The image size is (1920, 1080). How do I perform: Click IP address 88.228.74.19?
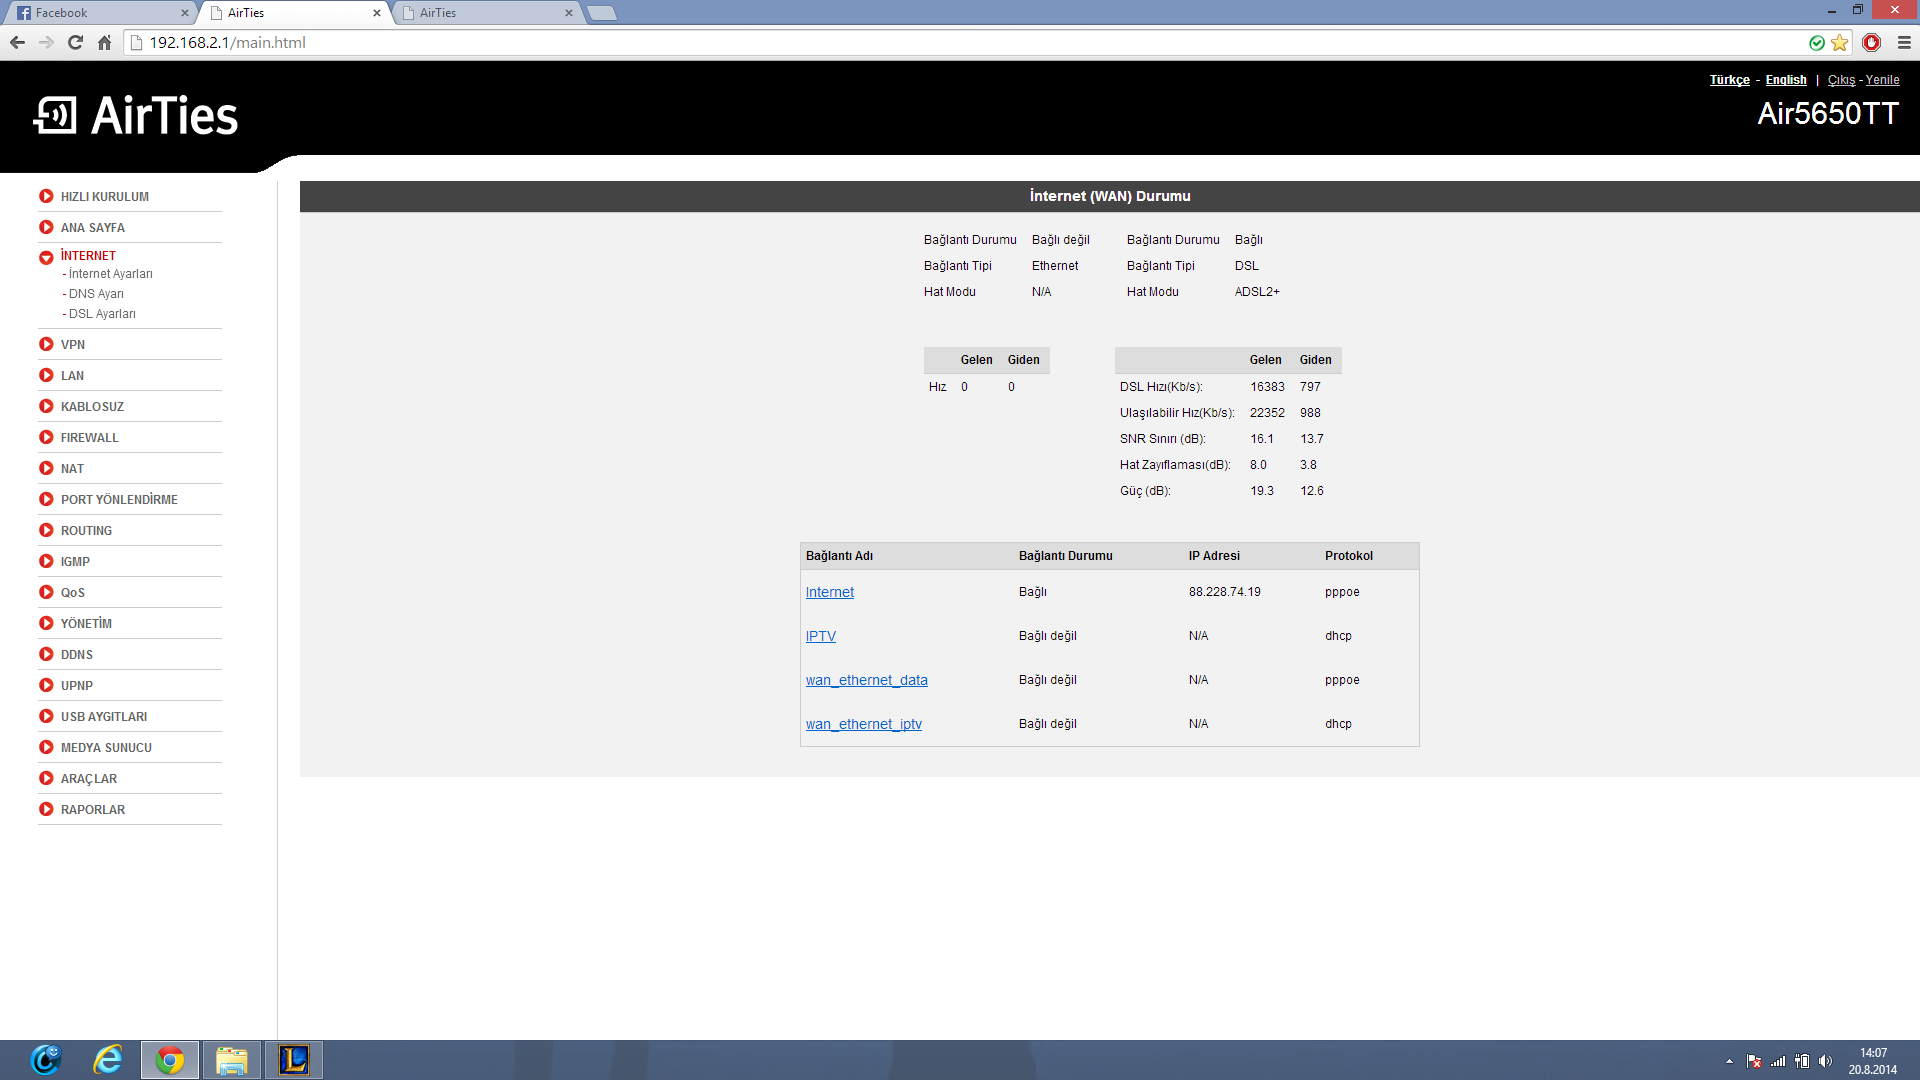click(x=1225, y=592)
